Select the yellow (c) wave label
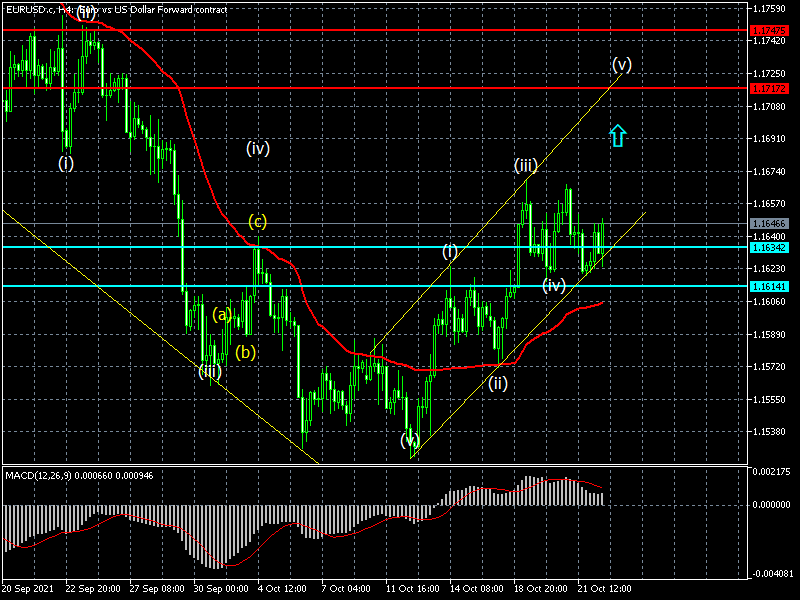Viewport: 800px width, 600px height. click(258, 221)
